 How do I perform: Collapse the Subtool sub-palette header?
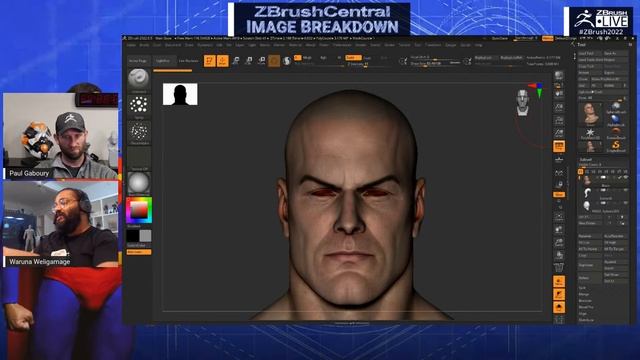point(586,160)
